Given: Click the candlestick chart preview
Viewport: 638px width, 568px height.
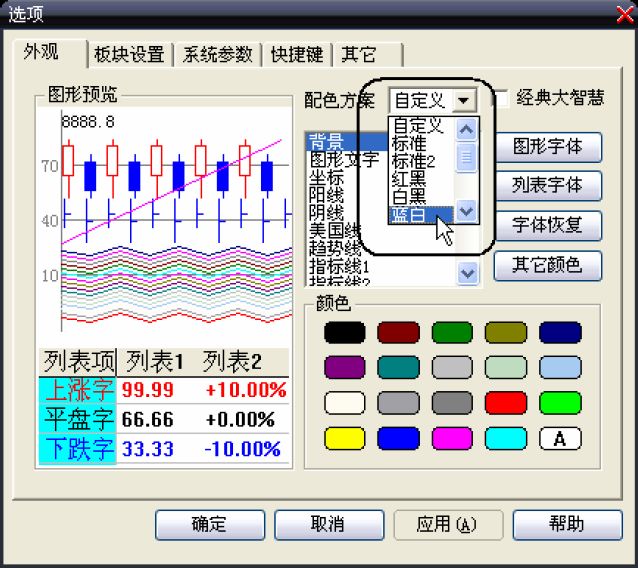Looking at the screenshot, I should pos(164,220).
